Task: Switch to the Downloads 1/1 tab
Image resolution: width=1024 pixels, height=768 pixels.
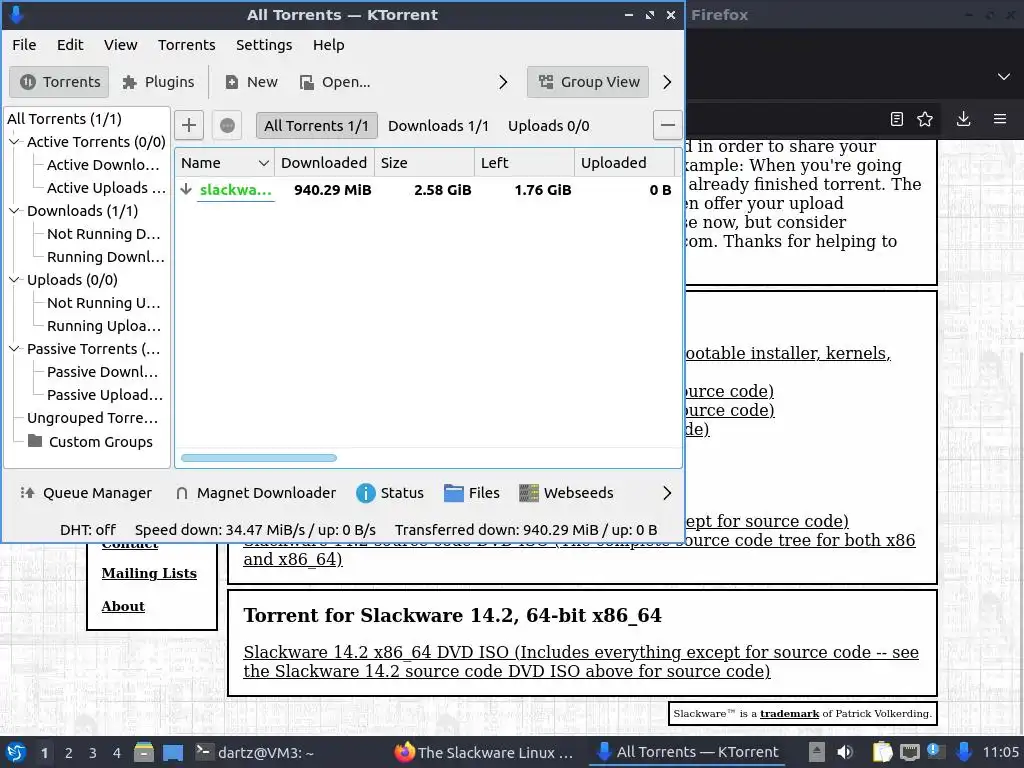Action: (438, 125)
